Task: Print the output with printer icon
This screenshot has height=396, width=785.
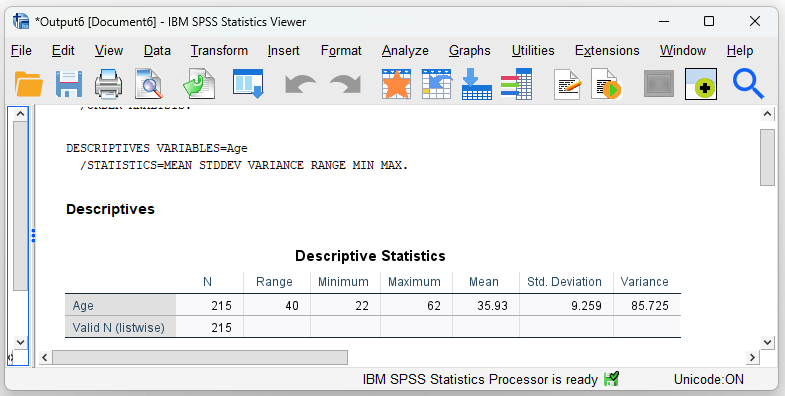Action: coord(109,84)
